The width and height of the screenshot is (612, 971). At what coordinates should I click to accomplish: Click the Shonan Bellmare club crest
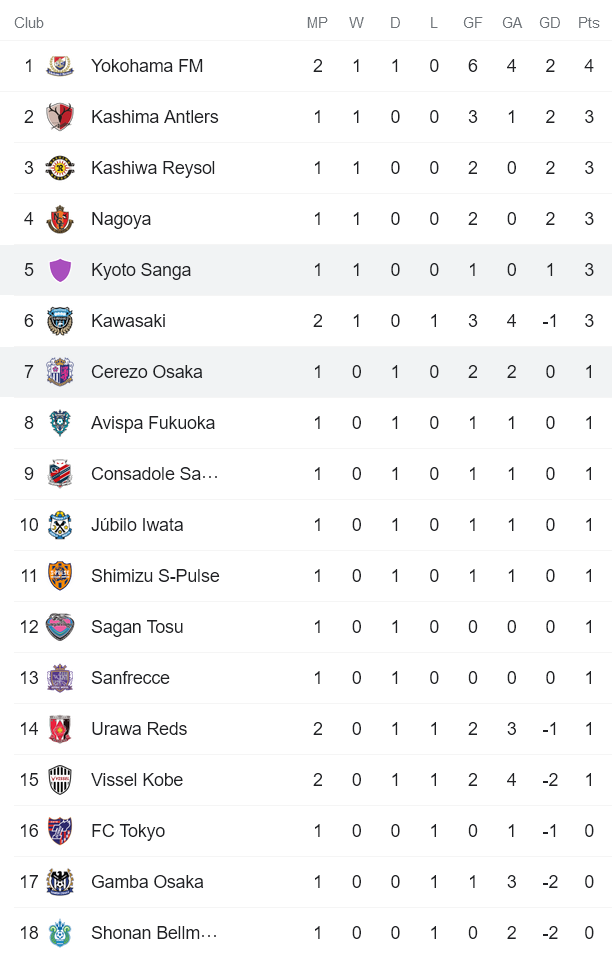[59, 932]
